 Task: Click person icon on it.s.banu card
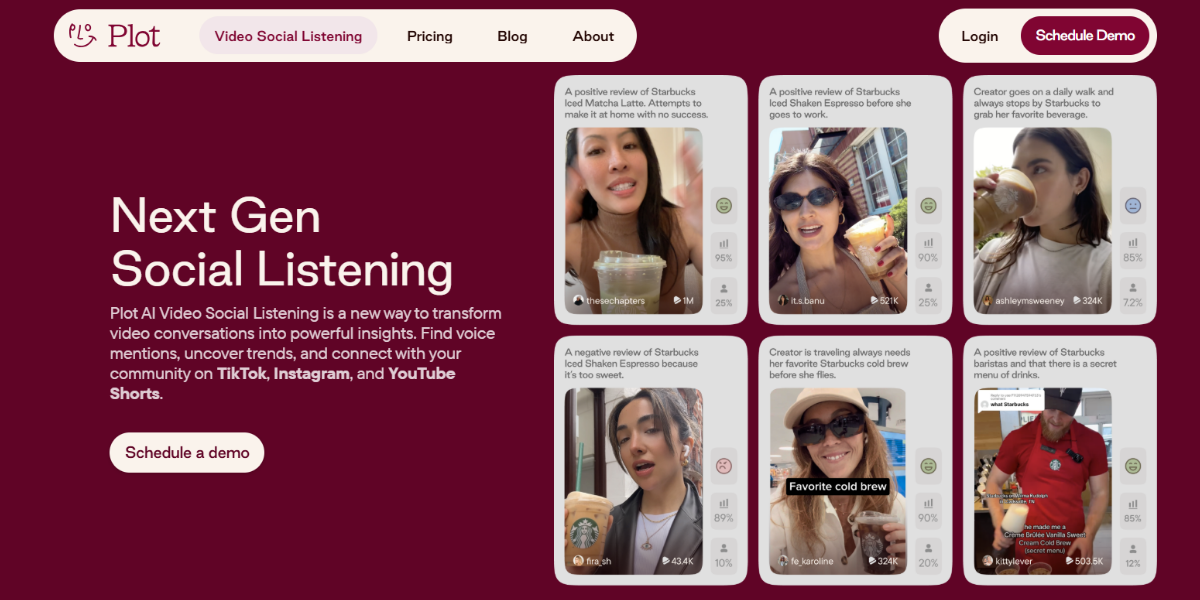click(928, 288)
